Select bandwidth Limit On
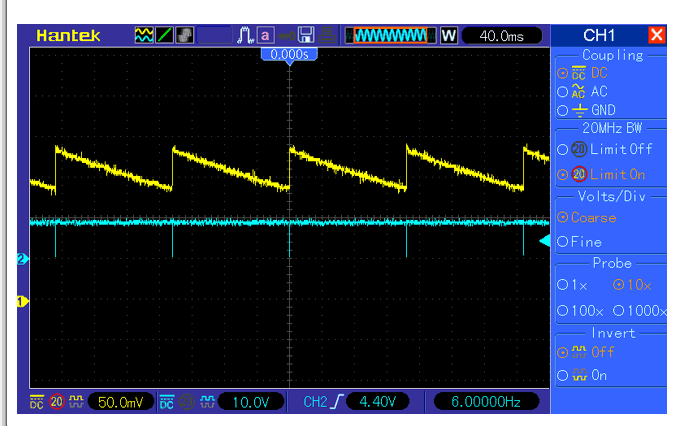 point(601,175)
